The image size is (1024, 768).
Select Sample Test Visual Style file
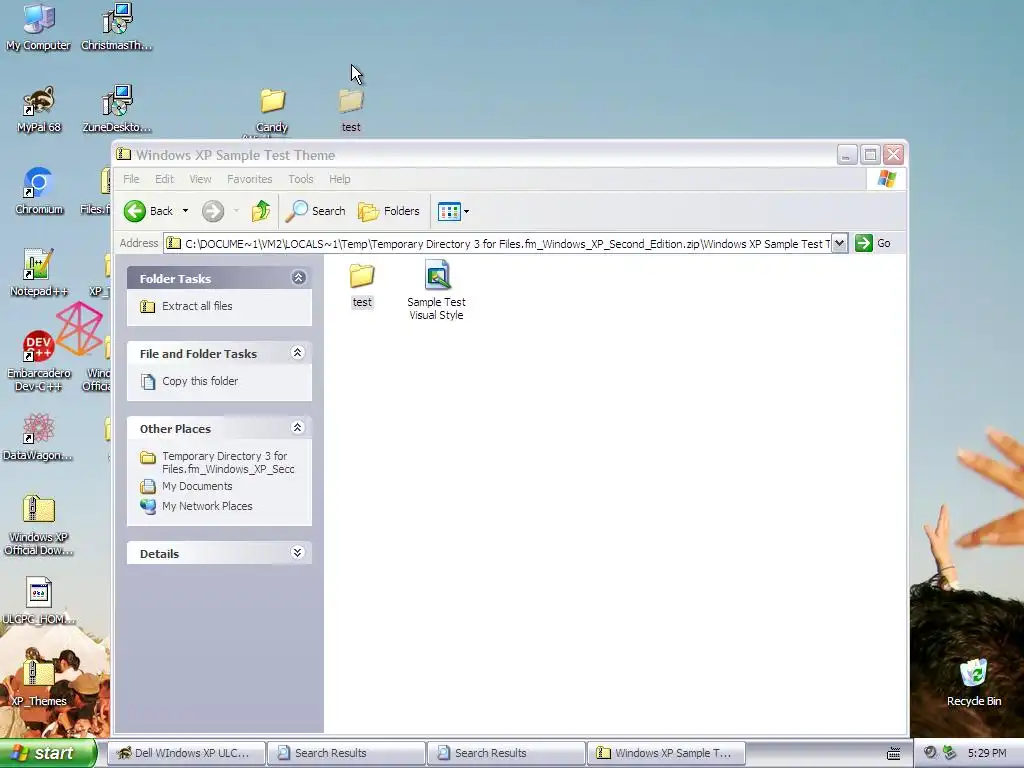click(436, 291)
